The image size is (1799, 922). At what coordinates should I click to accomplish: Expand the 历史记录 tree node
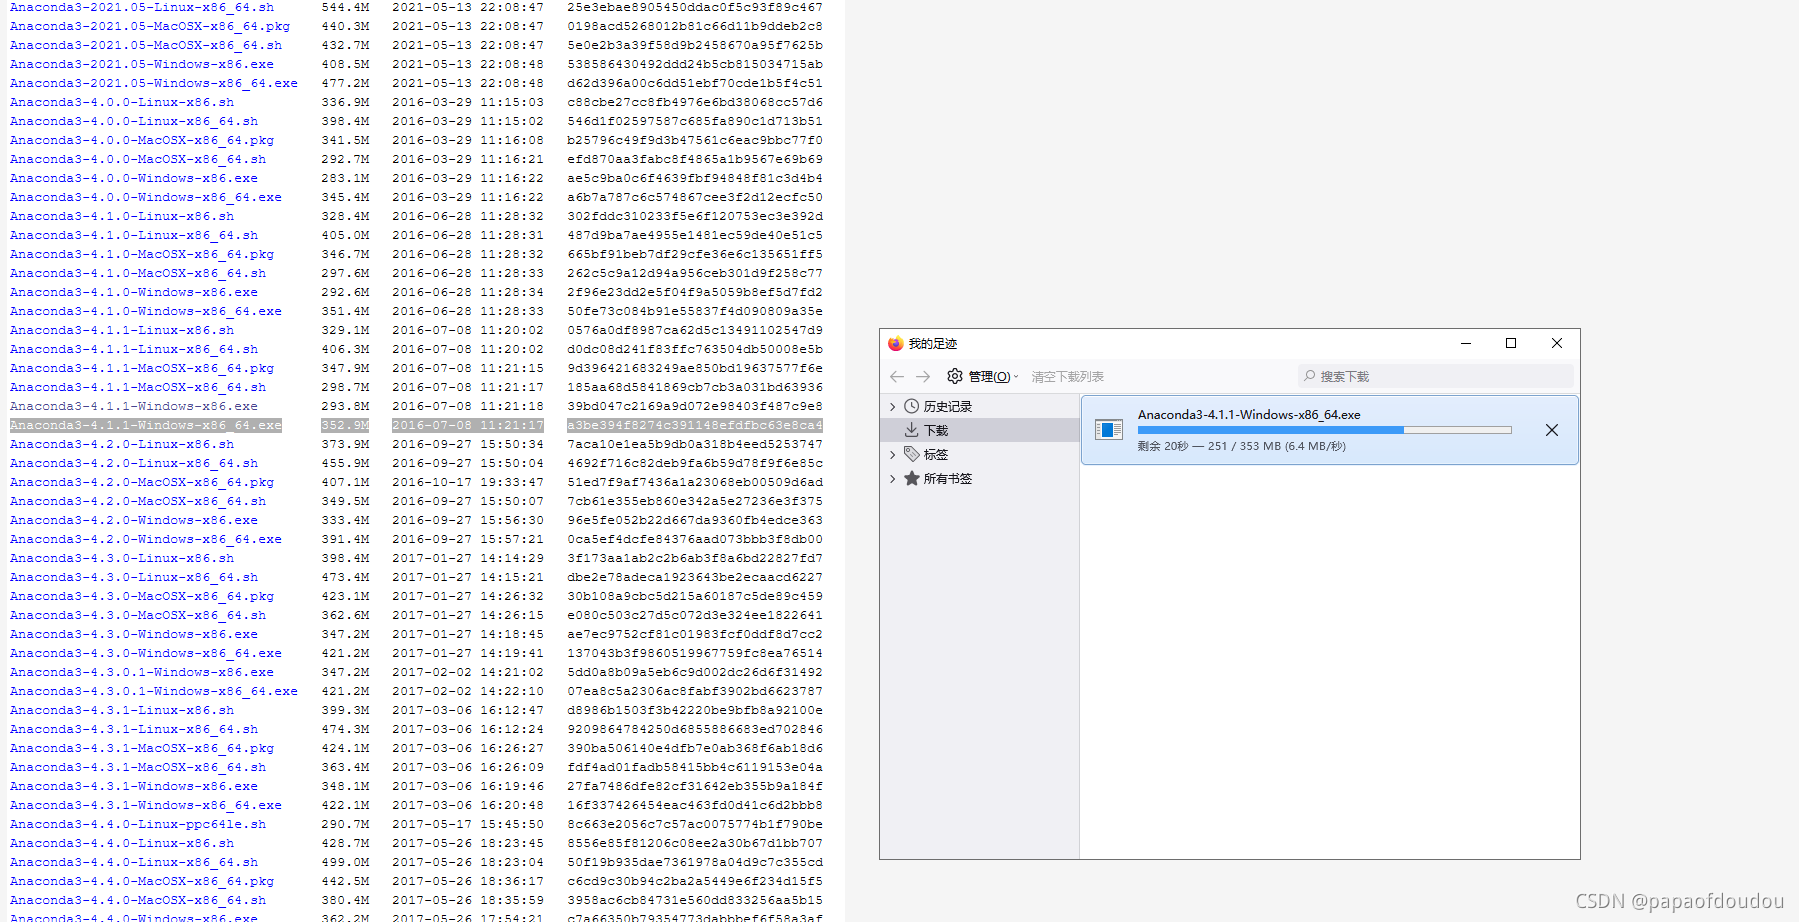892,407
